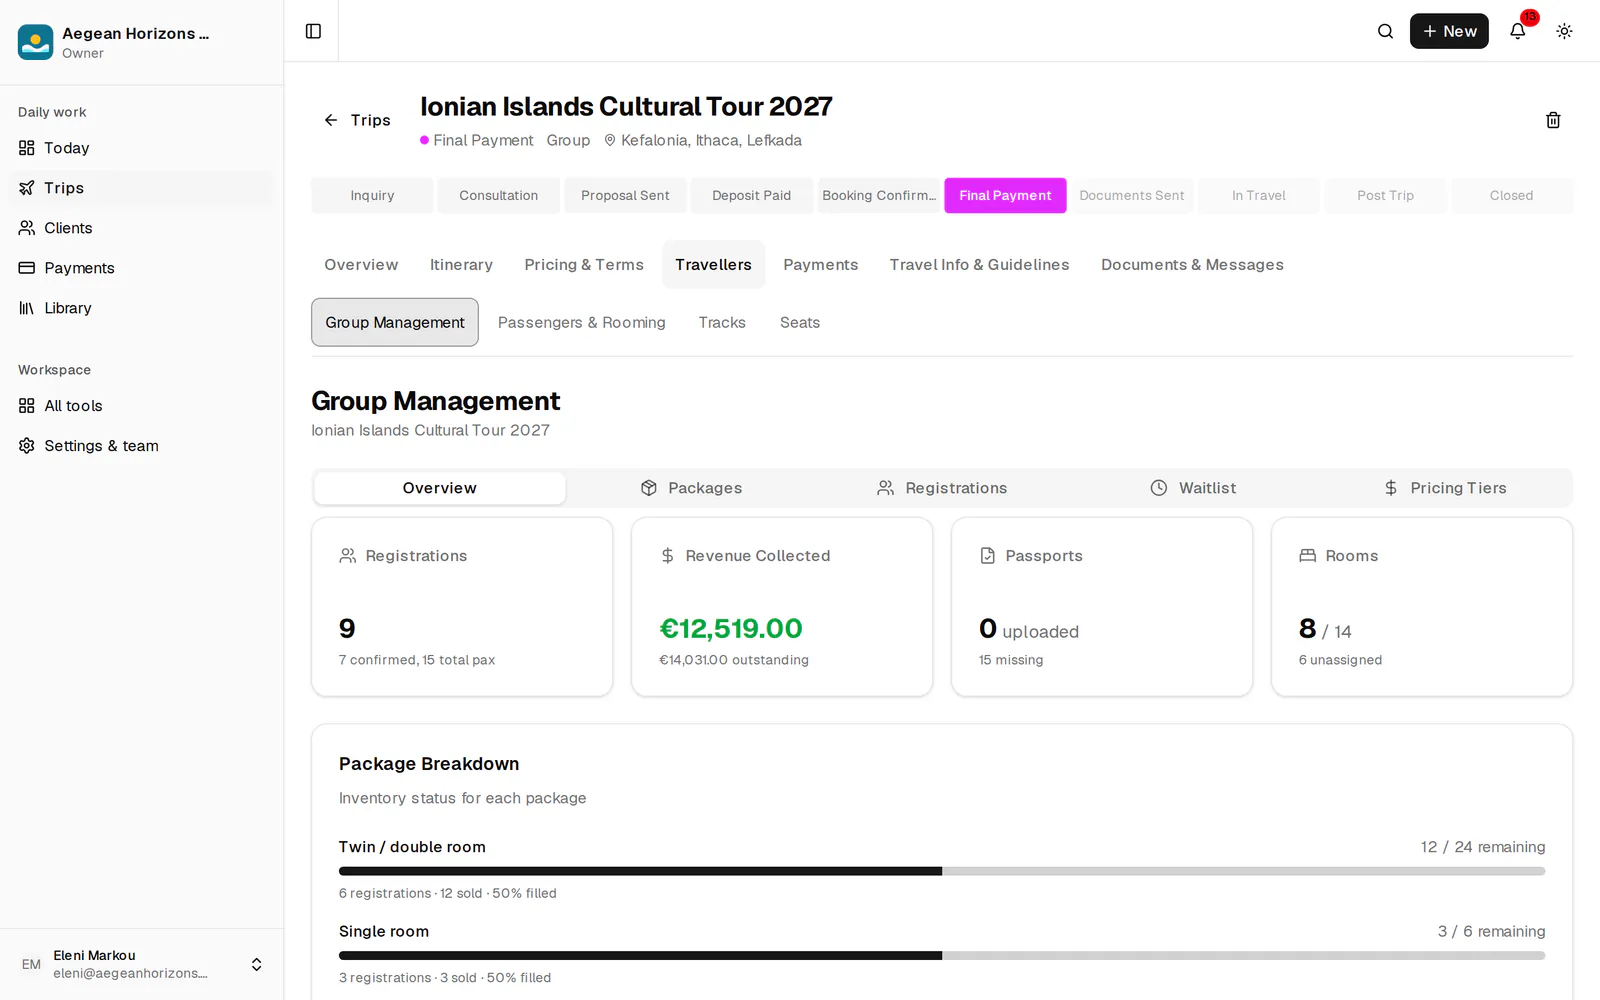Open Trips in the sidebar
Image resolution: width=1600 pixels, height=1000 pixels.
(x=141, y=188)
